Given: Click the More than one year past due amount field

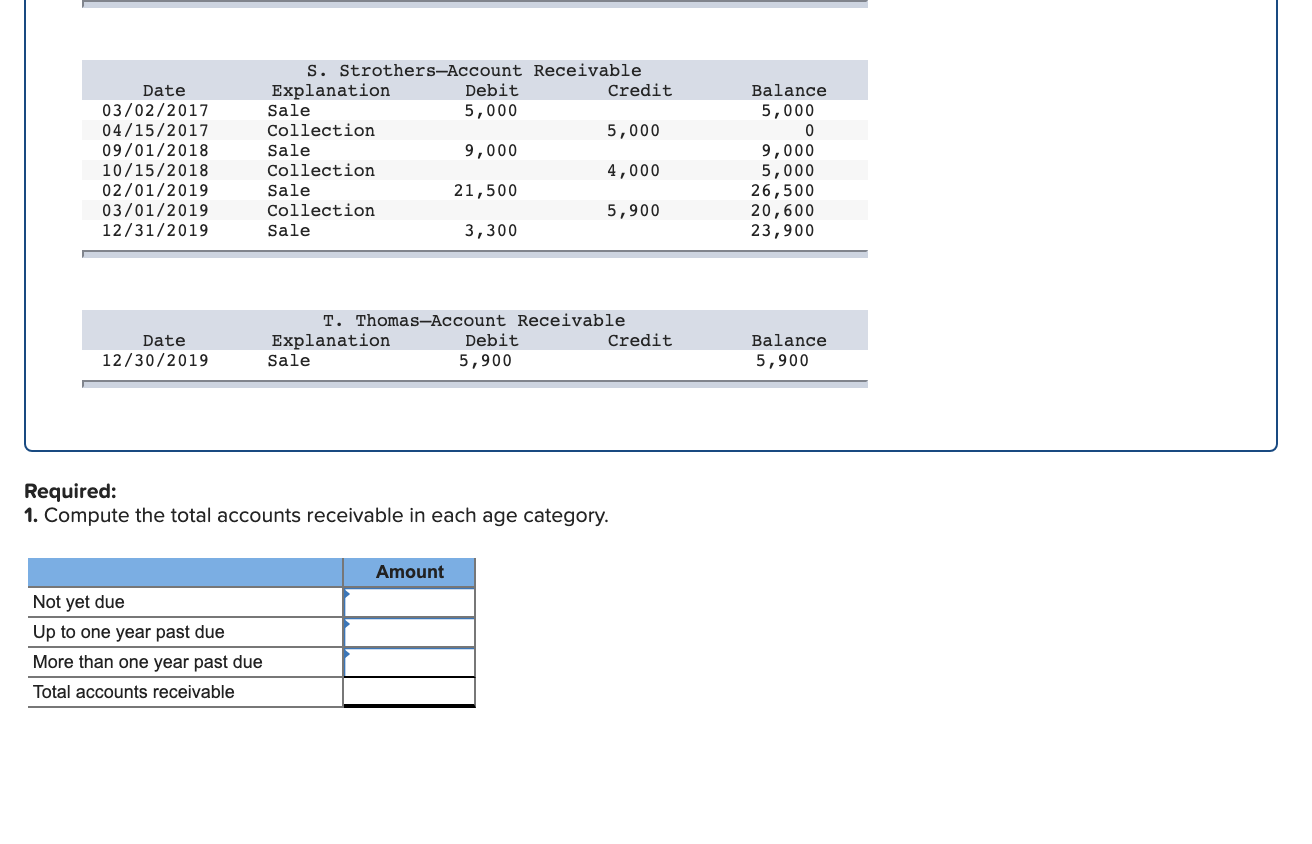Looking at the screenshot, I should (x=409, y=662).
